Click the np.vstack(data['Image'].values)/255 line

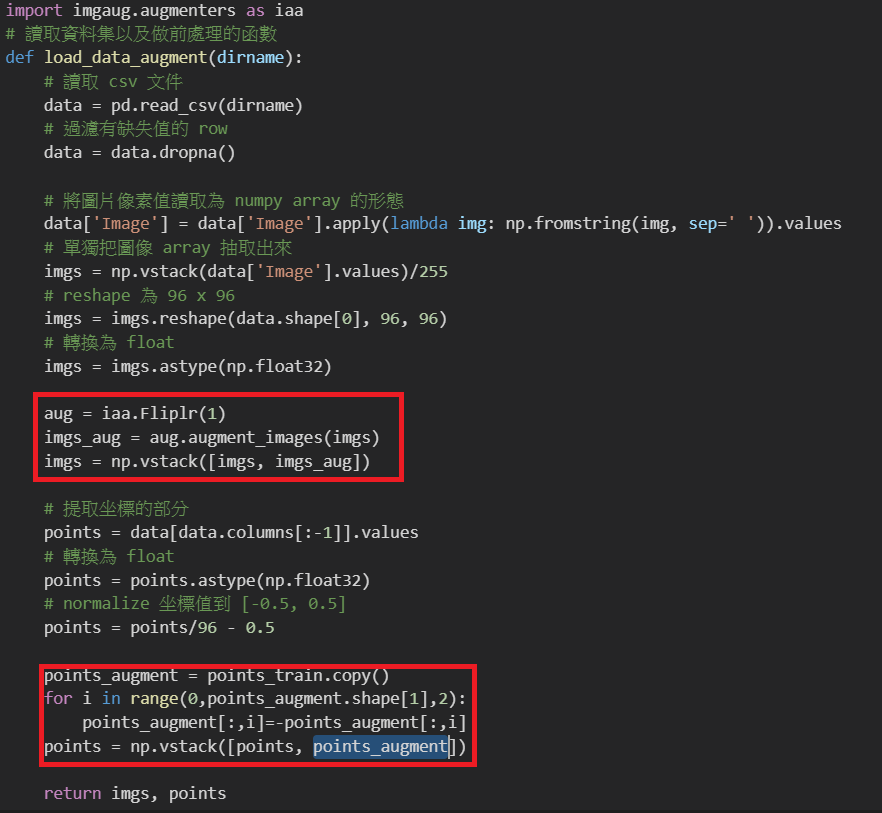click(x=246, y=271)
